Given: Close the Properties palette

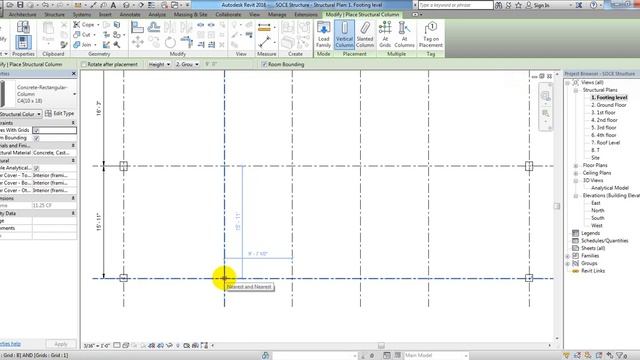Looking at the screenshot, I should [74, 73].
